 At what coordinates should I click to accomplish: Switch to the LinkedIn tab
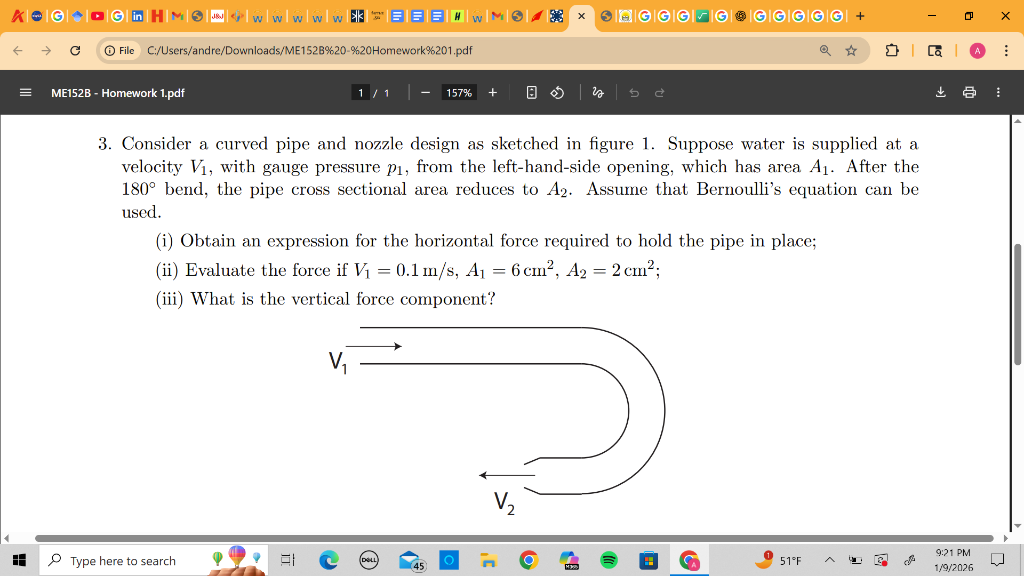coord(137,16)
